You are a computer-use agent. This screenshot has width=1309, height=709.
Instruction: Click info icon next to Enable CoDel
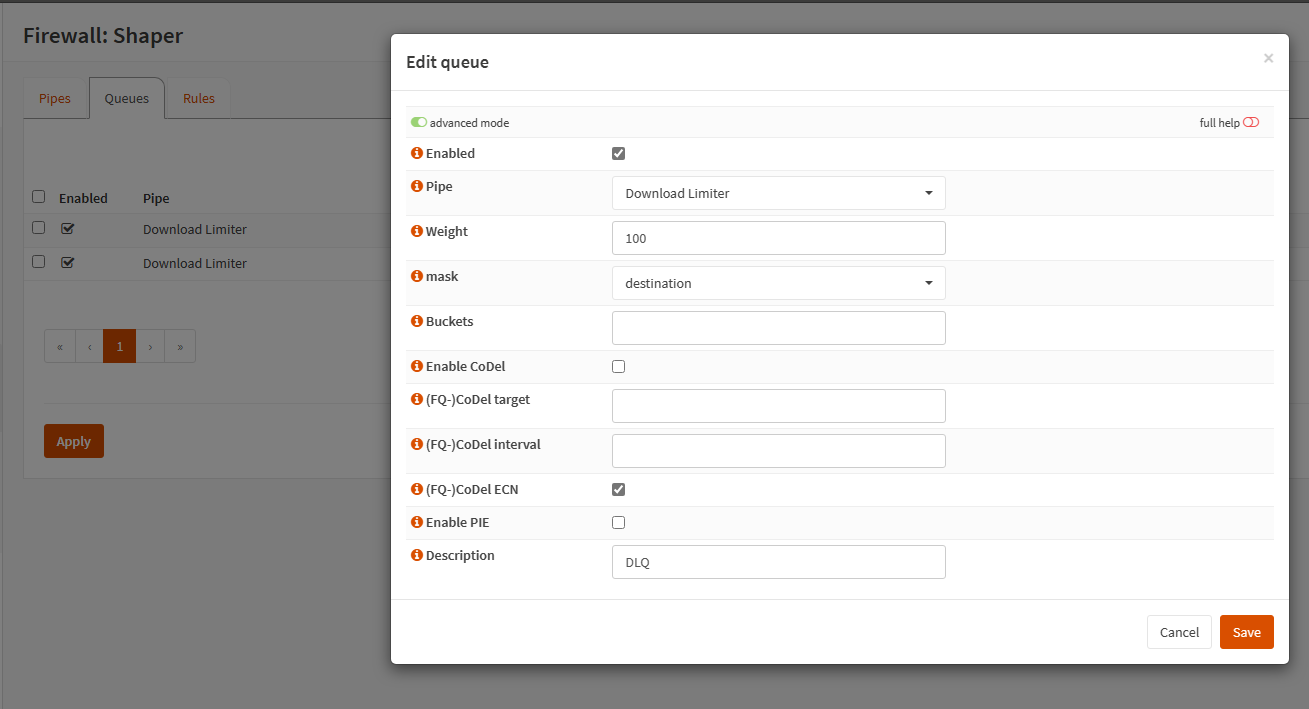(x=417, y=367)
